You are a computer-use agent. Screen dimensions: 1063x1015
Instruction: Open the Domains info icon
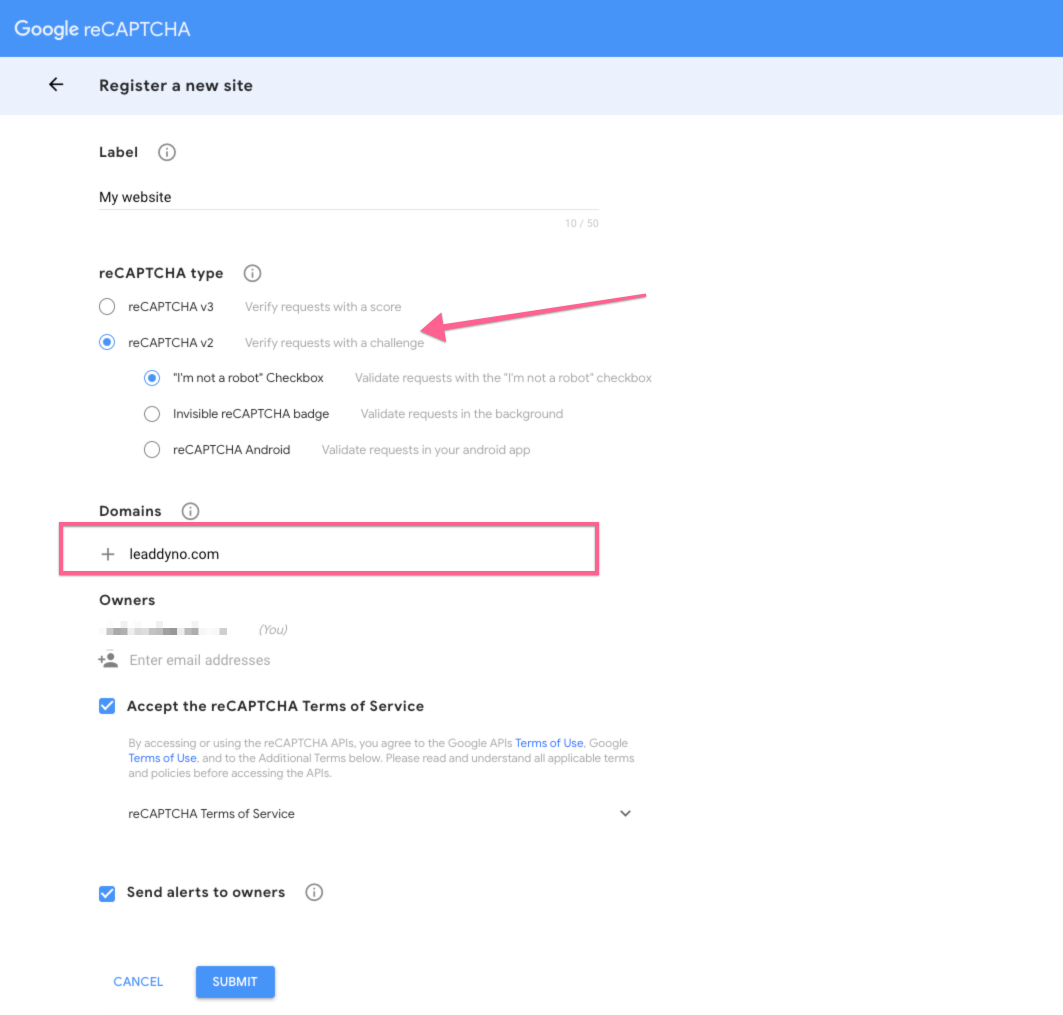[190, 511]
